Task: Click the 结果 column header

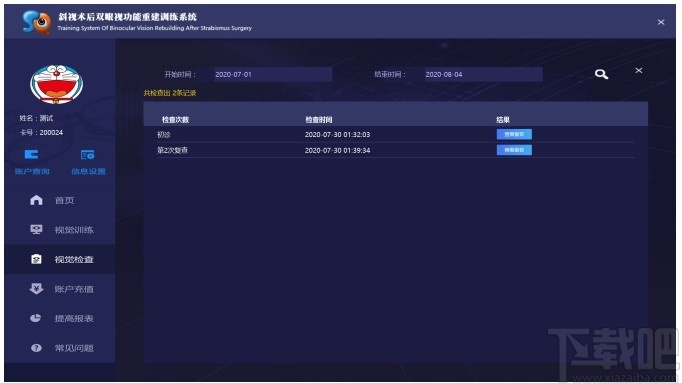Action: (x=503, y=120)
